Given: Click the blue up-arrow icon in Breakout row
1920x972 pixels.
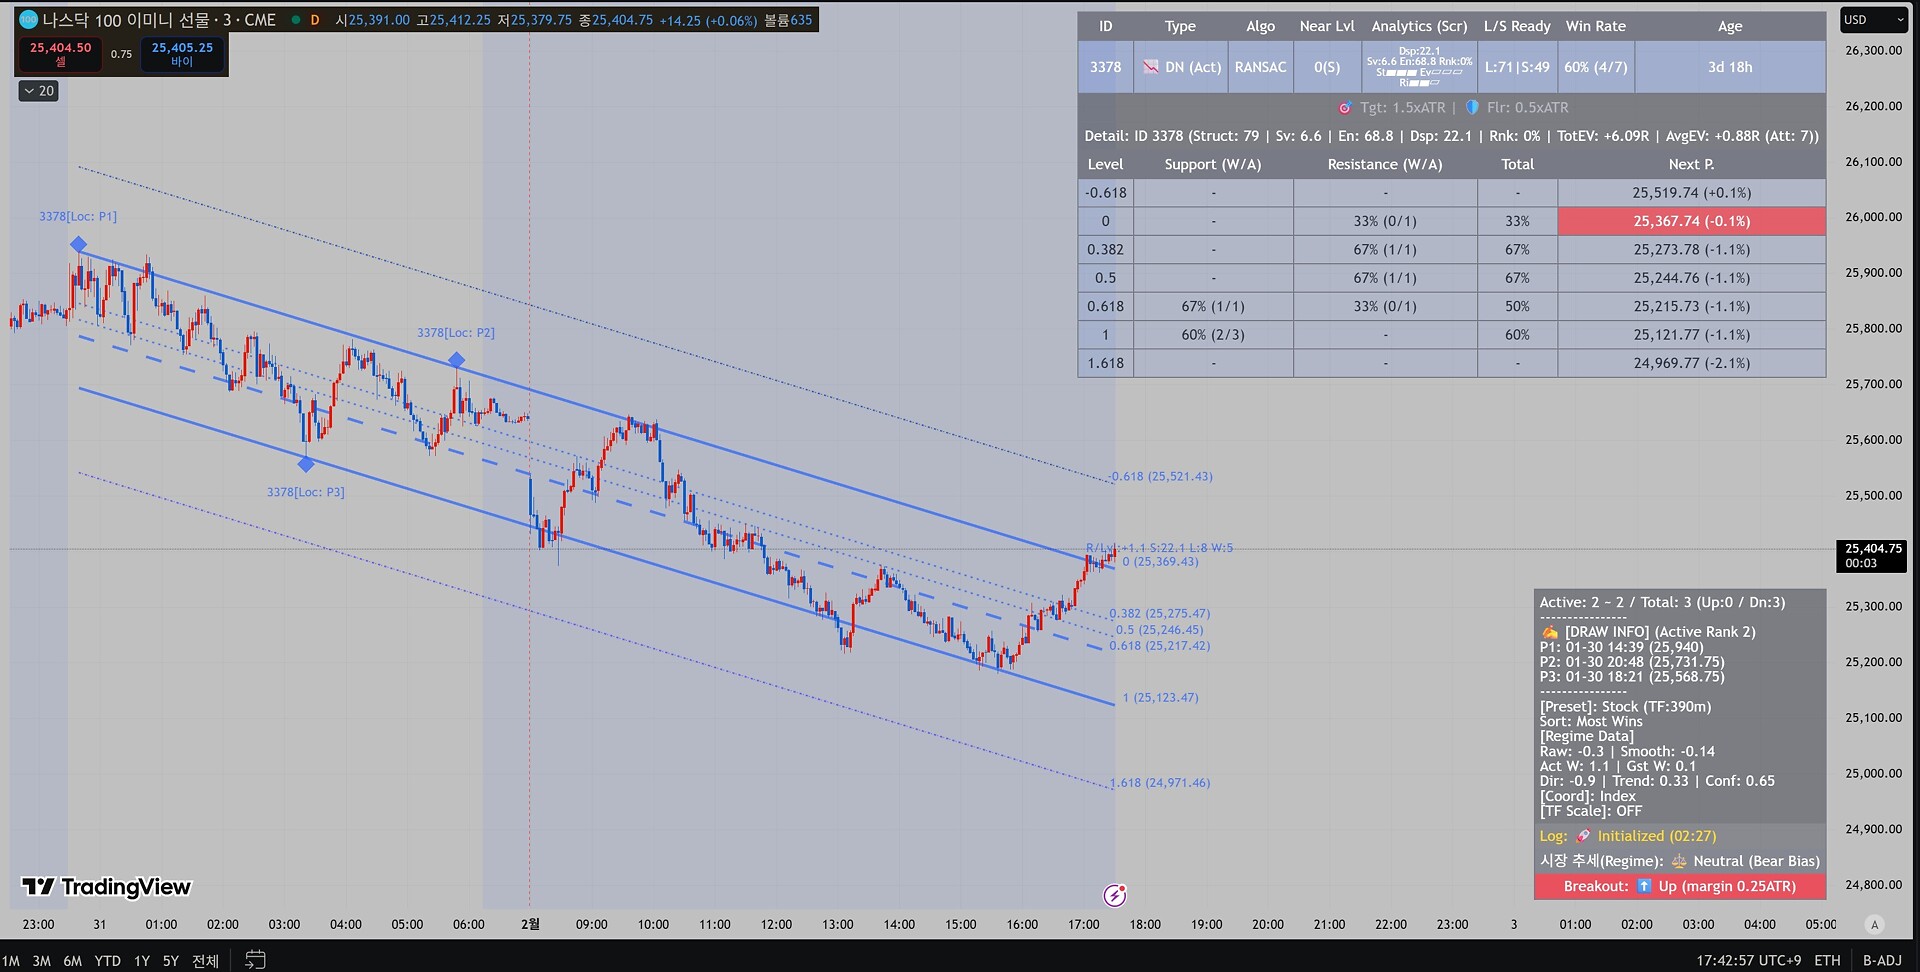Looking at the screenshot, I should (x=1644, y=886).
